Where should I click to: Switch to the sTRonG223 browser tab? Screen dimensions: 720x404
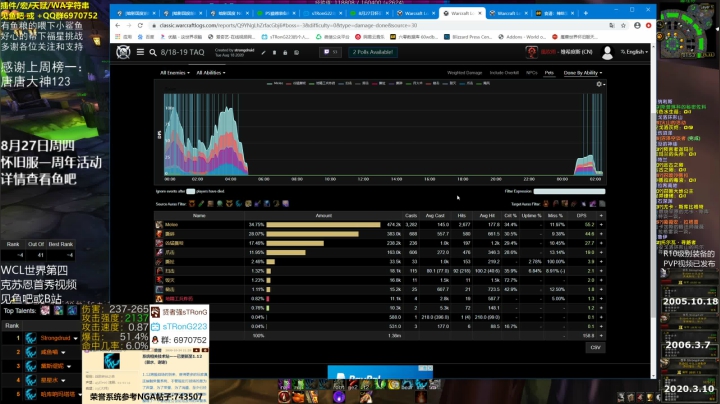323,13
